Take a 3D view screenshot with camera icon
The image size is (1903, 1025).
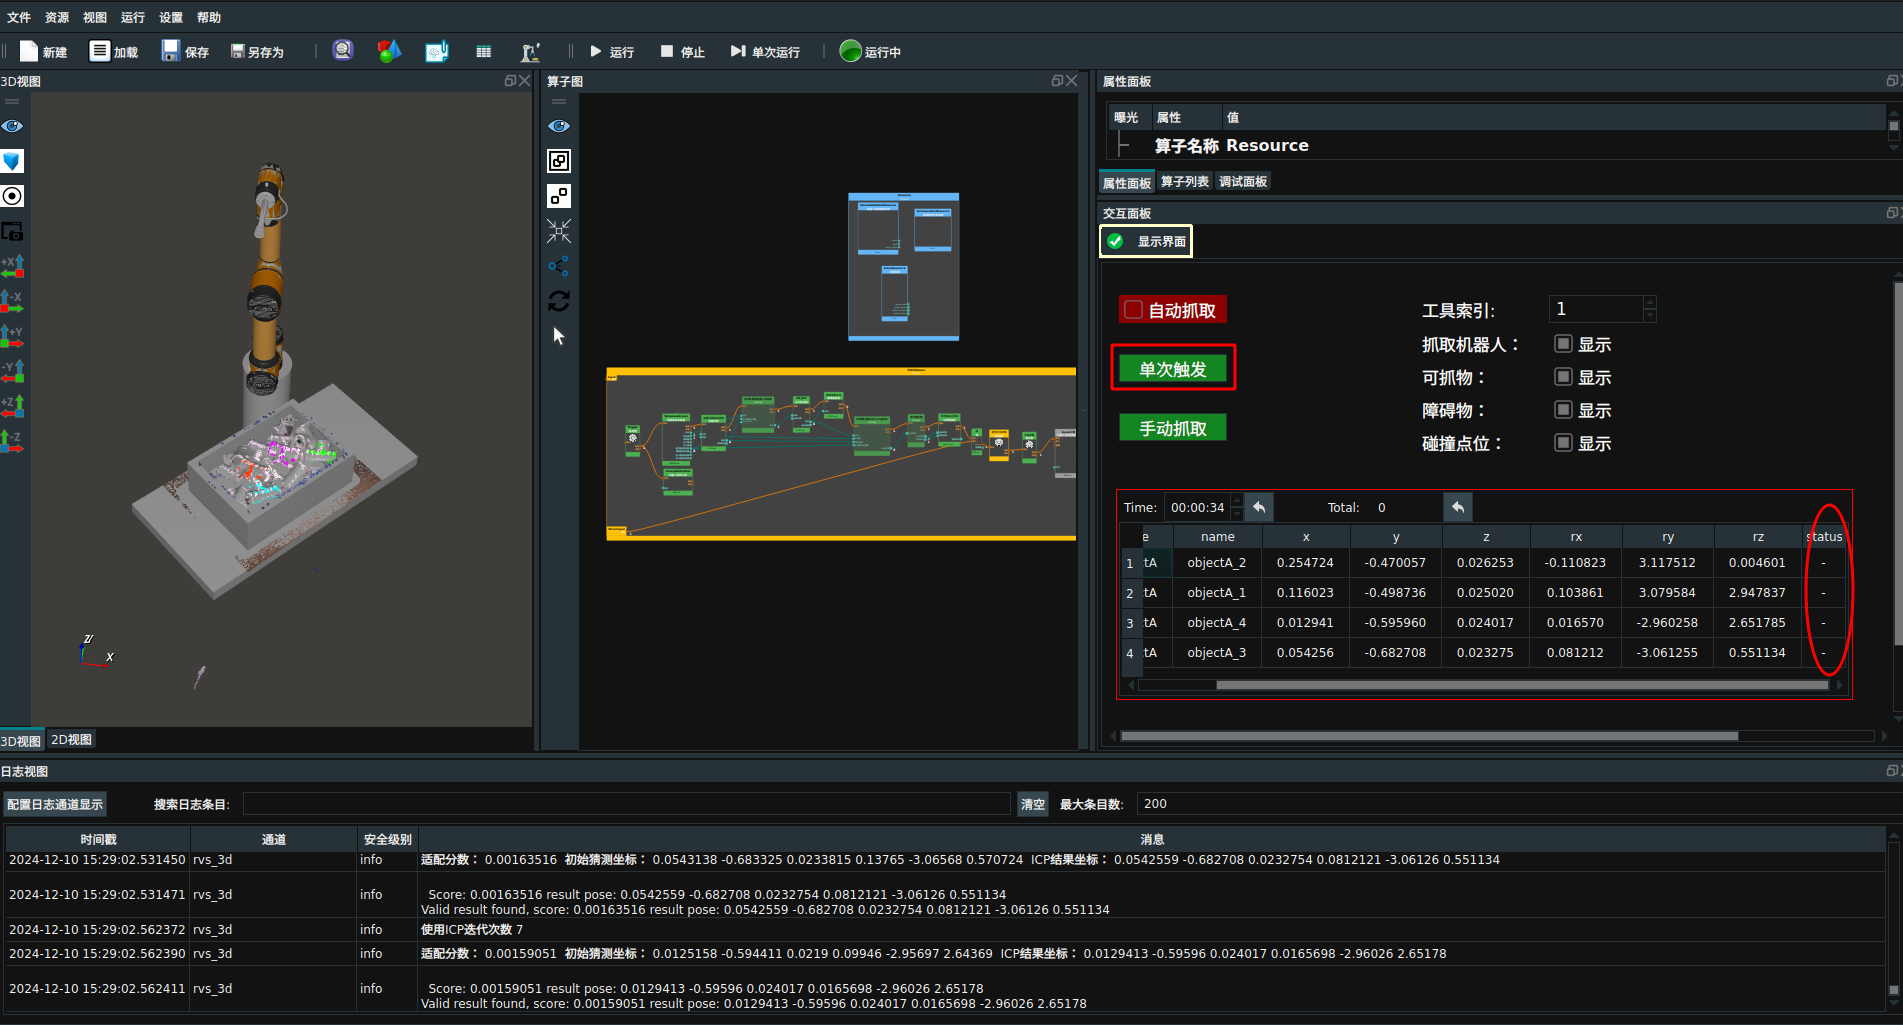point(12,231)
